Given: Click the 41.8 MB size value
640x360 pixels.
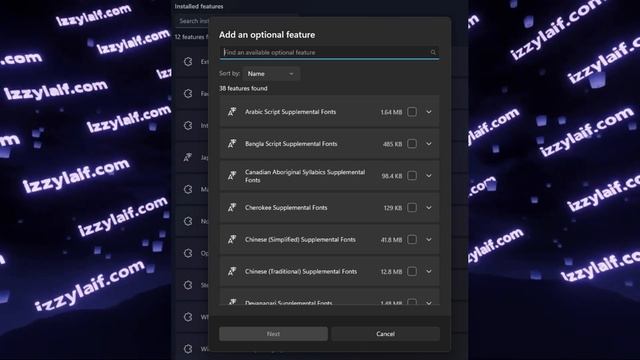Looking at the screenshot, I should click(391, 240).
